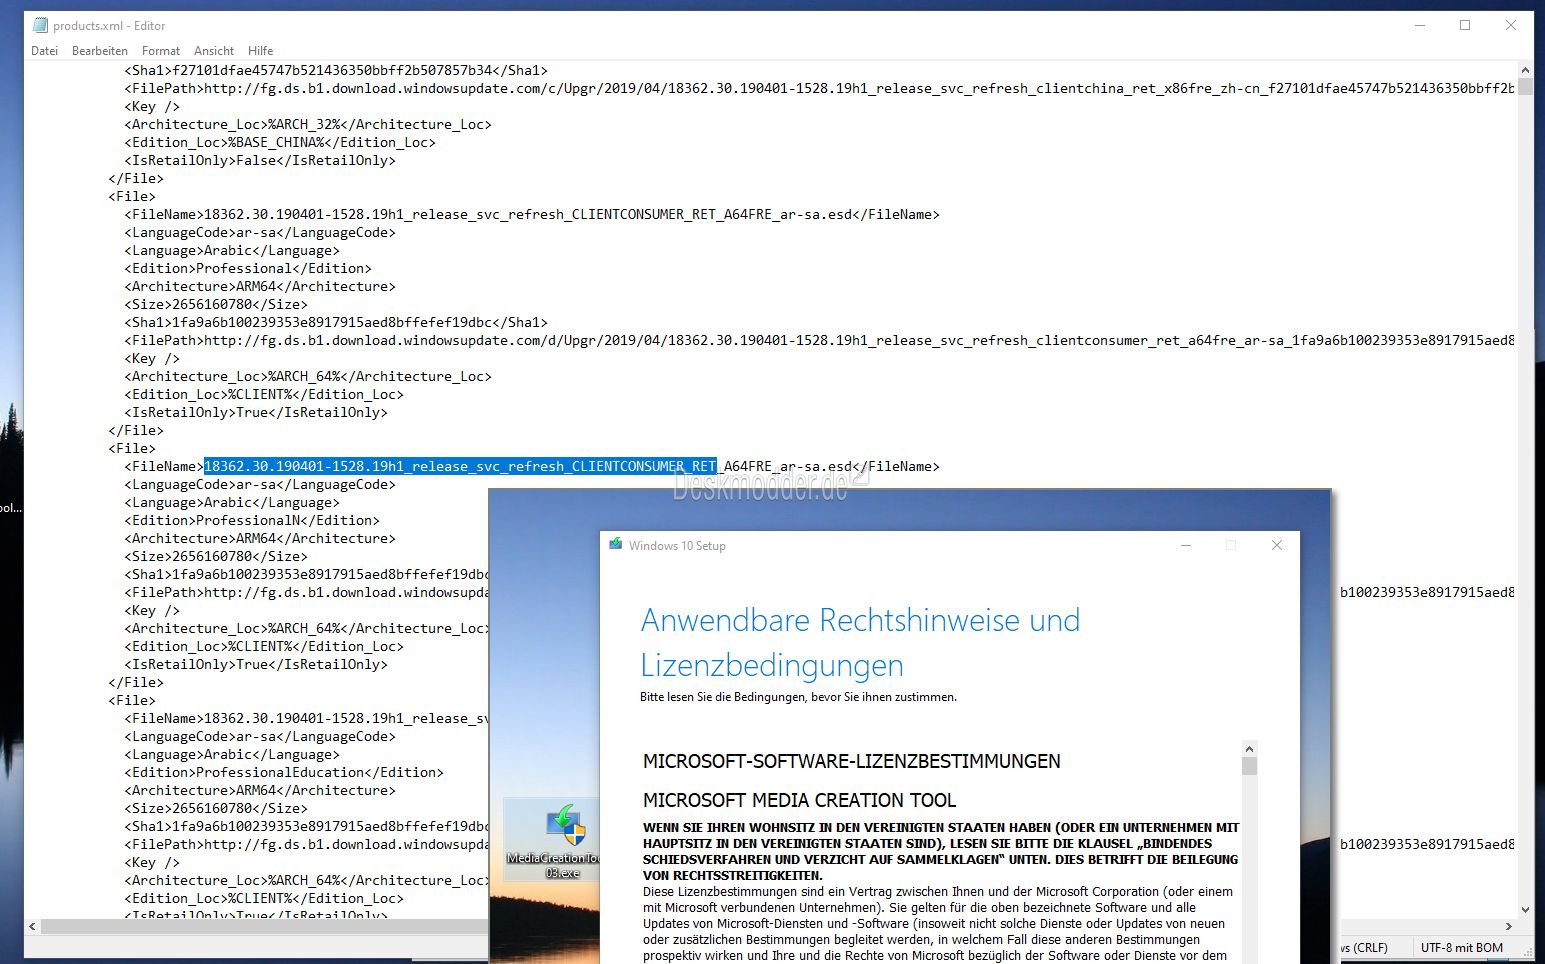
Task: Click the ProfessionalN Edition line
Action: [x=252, y=520]
